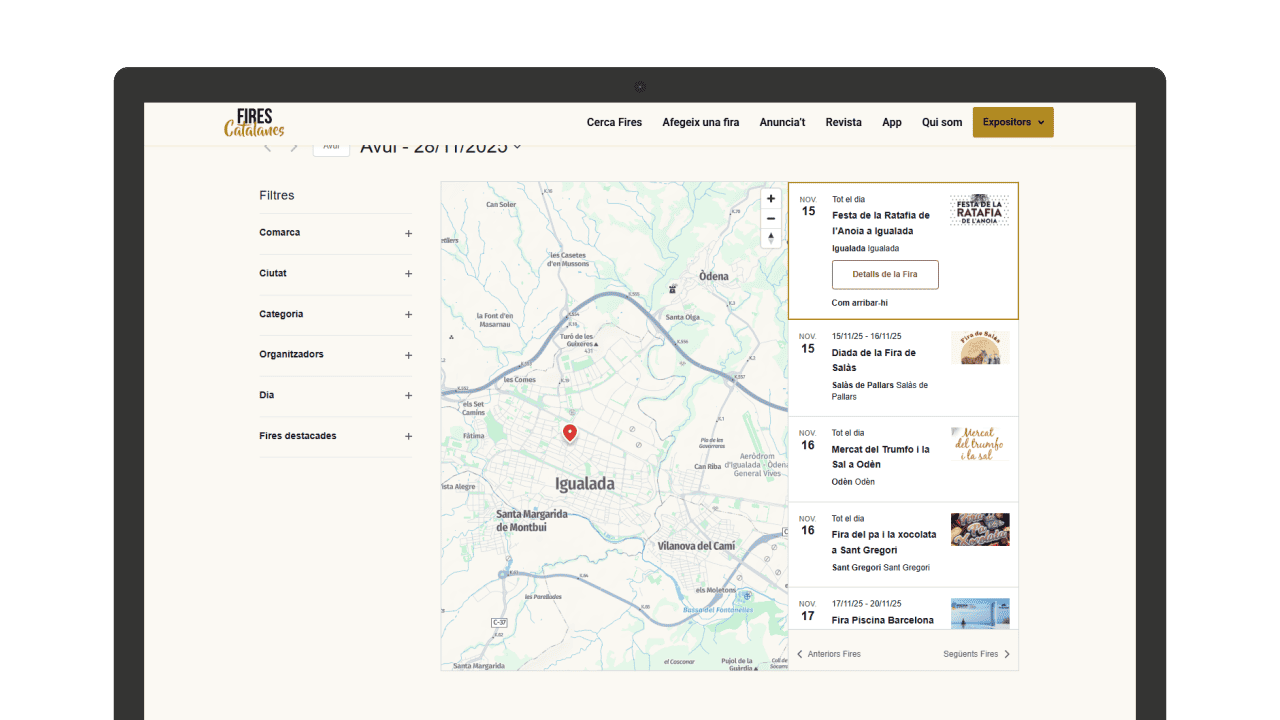Screen dimensions: 1280x720
Task: Click the red location pin in Igualada
Action: coord(570,432)
